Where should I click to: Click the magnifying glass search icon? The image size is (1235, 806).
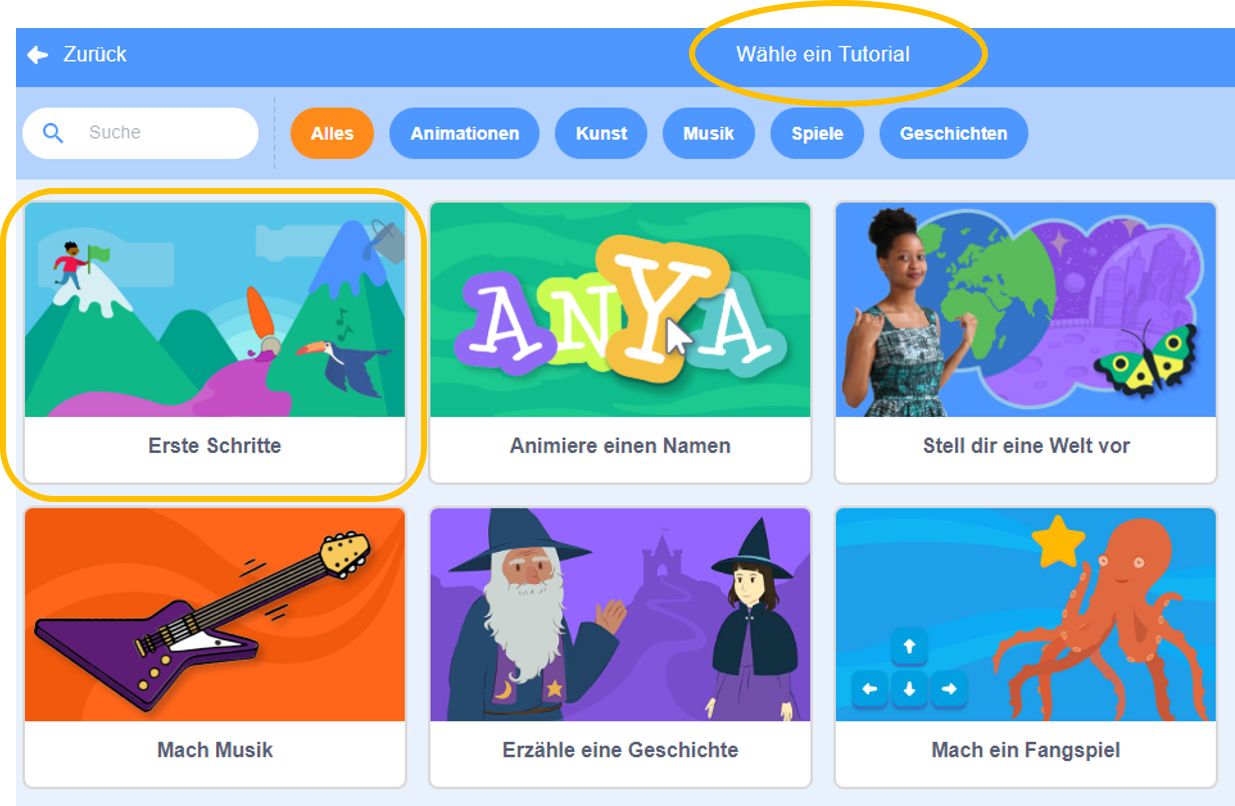pyautogui.click(x=54, y=133)
